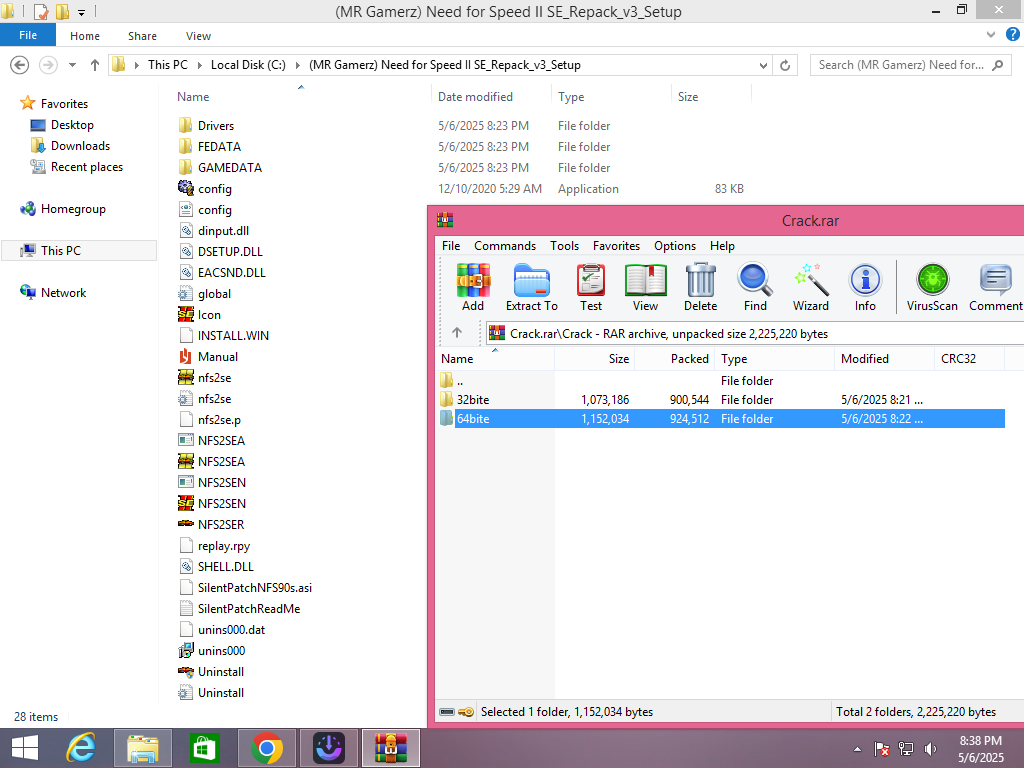1024x768 pixels.
Task: Sort WinRAR list by CRC32 column
Action: click(x=969, y=359)
